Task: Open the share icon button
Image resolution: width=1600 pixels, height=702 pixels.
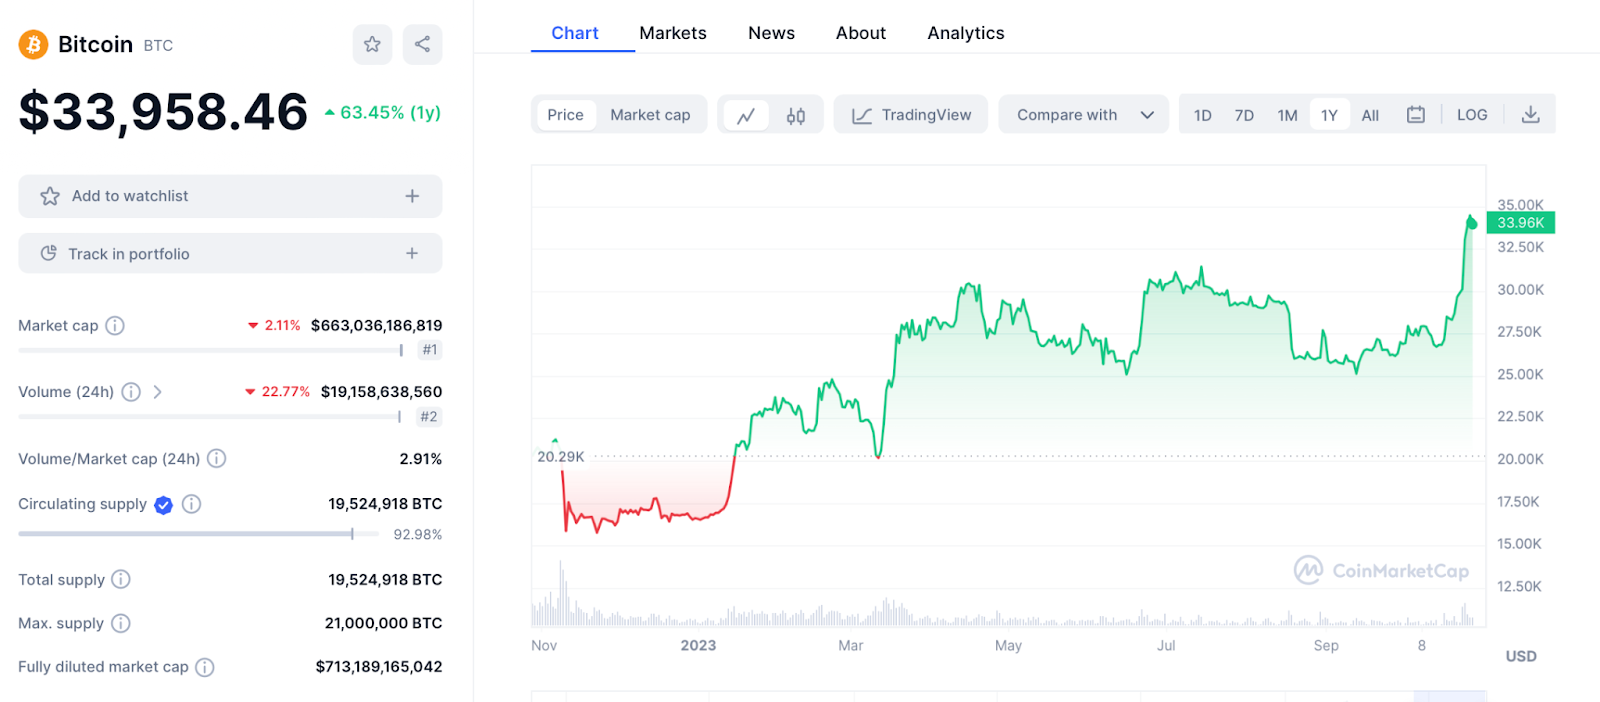Action: (x=422, y=44)
